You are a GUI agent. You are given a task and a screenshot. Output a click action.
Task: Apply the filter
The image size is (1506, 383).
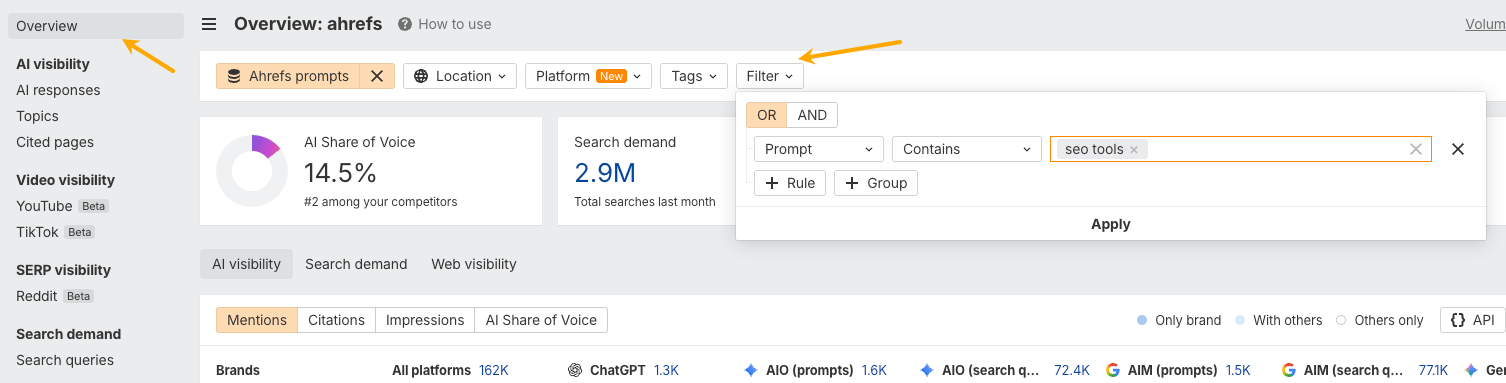coord(1110,224)
